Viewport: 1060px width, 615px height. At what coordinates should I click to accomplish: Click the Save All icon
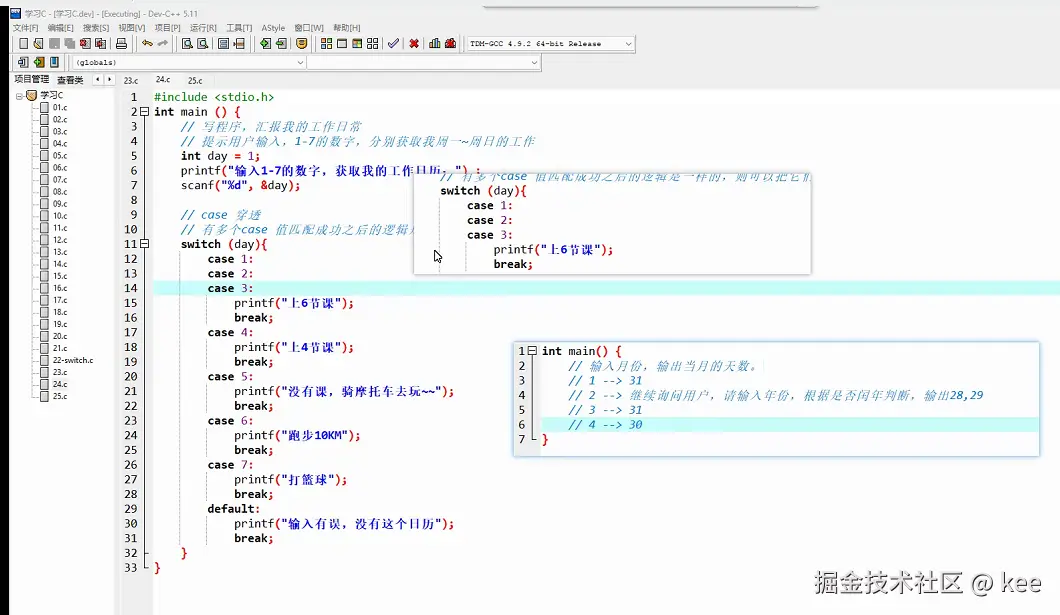coord(70,43)
